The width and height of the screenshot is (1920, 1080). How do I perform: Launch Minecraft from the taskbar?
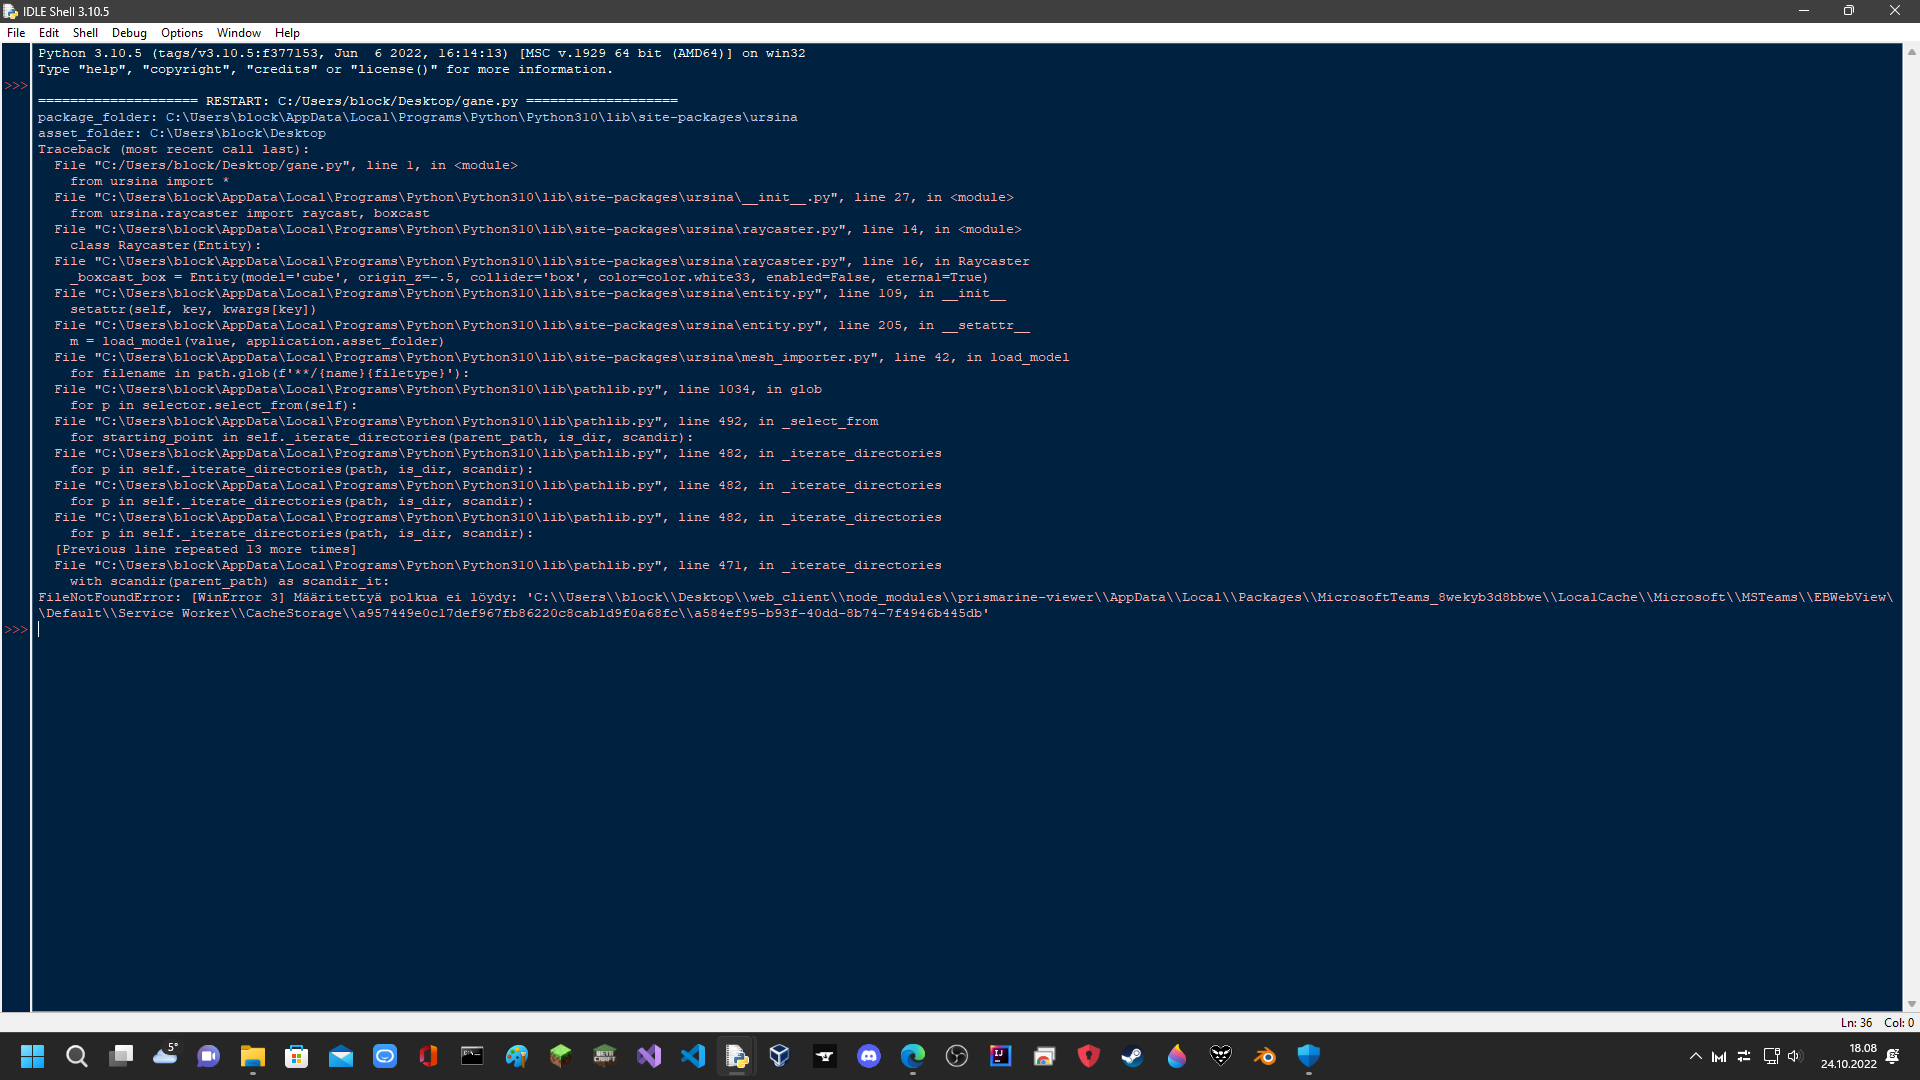[560, 1056]
